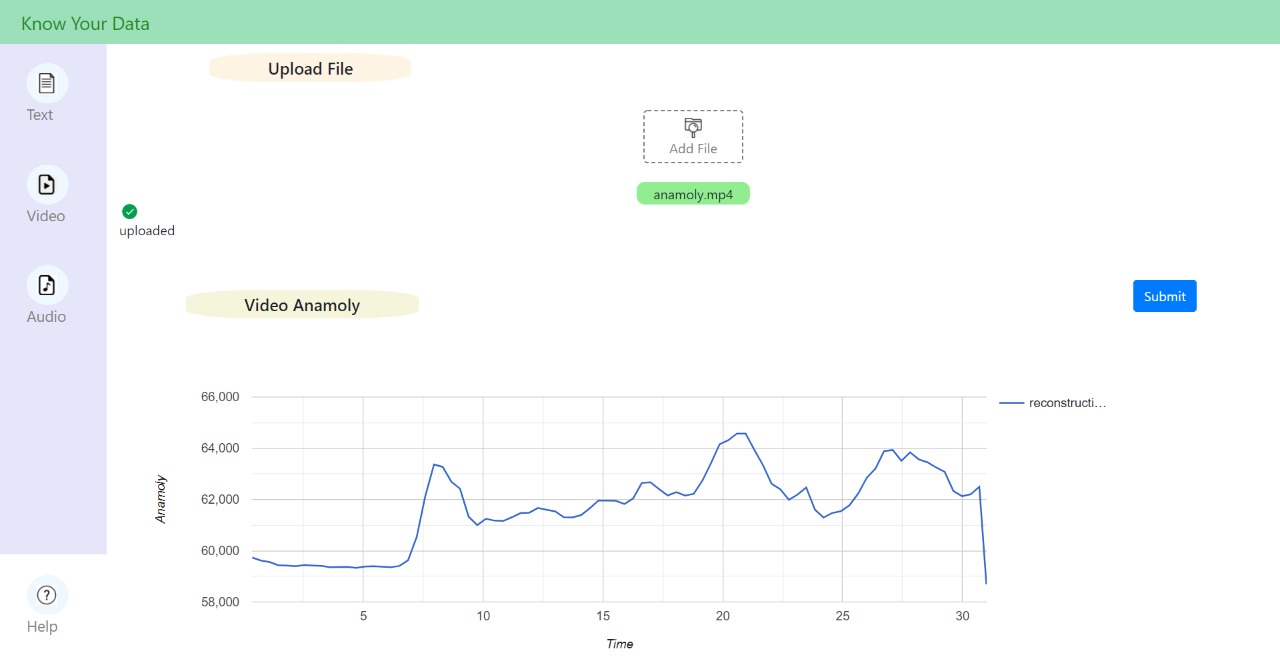Click the blue legend line marker

[1012, 403]
